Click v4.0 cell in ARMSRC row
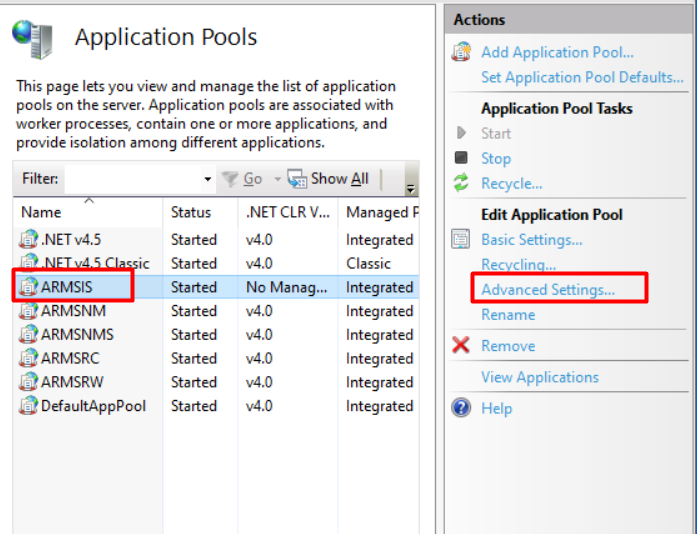697x534 pixels. (259, 358)
